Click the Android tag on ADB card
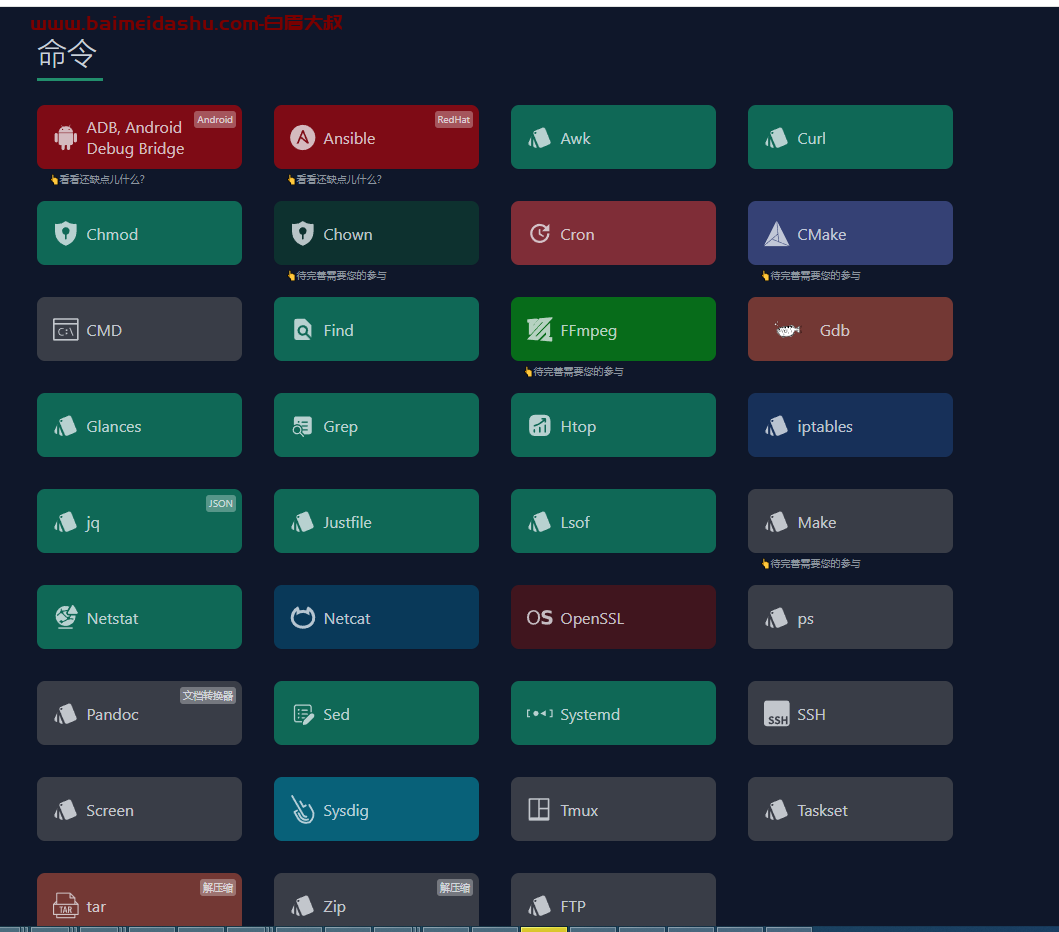The height and width of the screenshot is (932, 1059). pos(215,120)
